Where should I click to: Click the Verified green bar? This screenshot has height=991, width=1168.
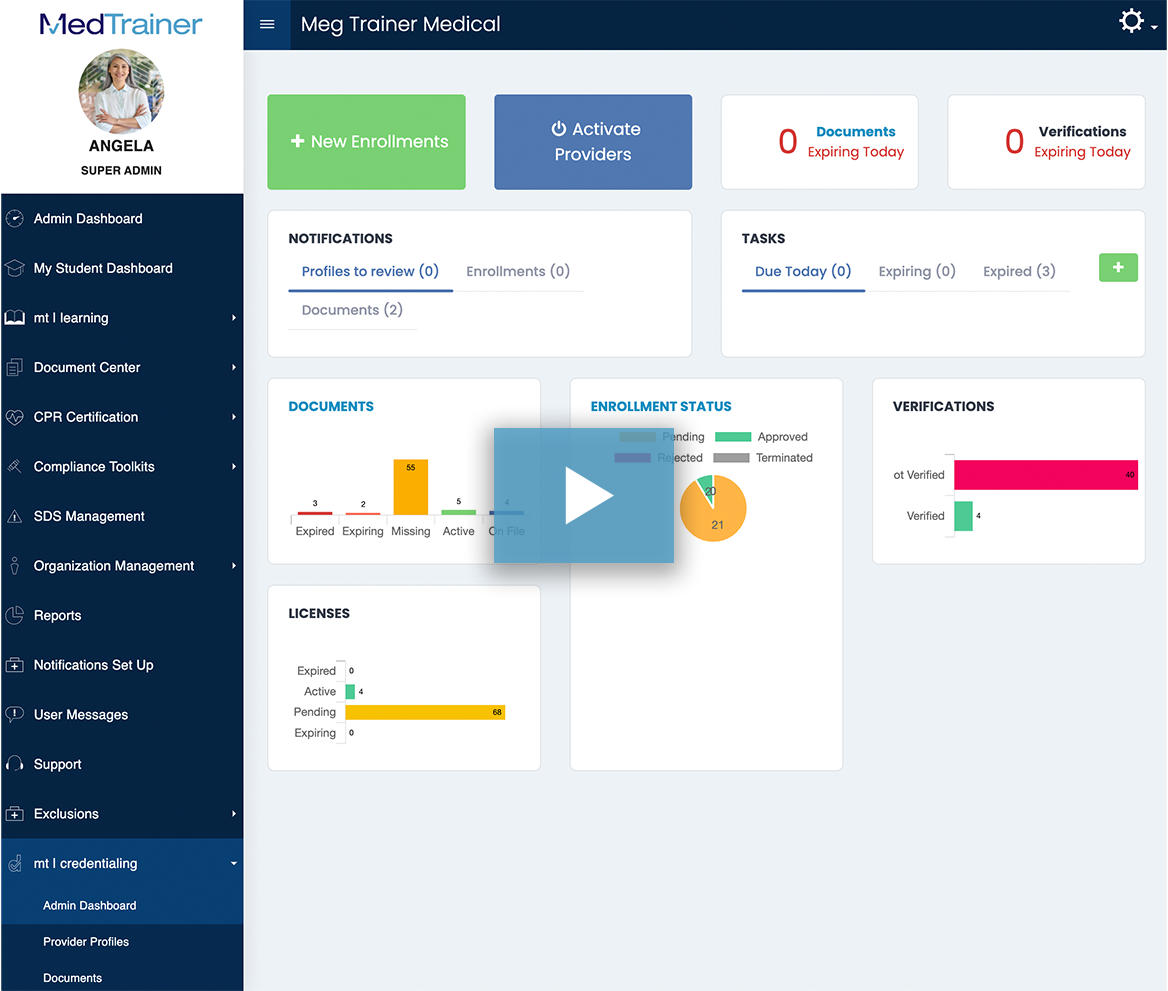click(x=963, y=516)
